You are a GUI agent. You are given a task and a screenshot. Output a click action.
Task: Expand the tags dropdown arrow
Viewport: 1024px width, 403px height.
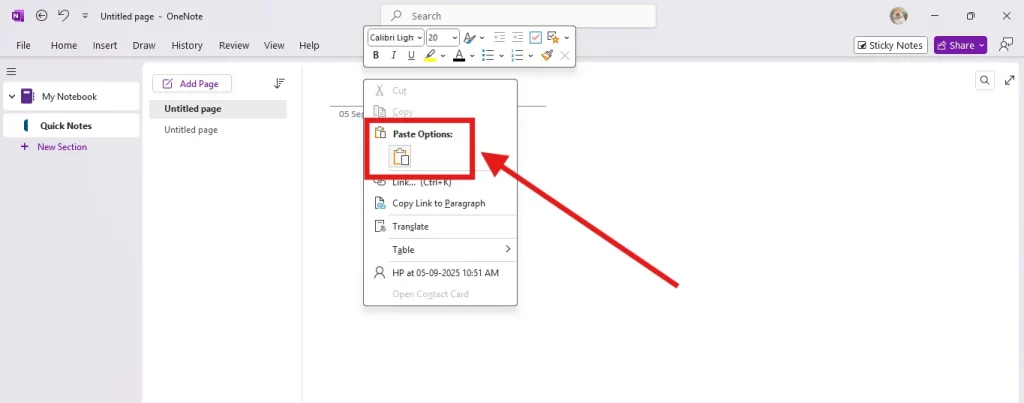tap(566, 38)
